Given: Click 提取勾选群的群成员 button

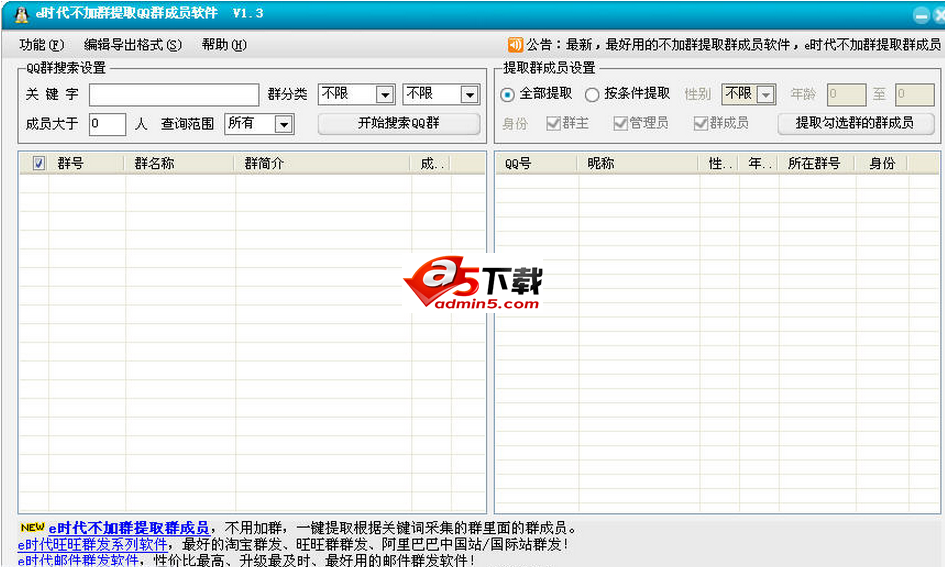Looking at the screenshot, I should (855, 123).
